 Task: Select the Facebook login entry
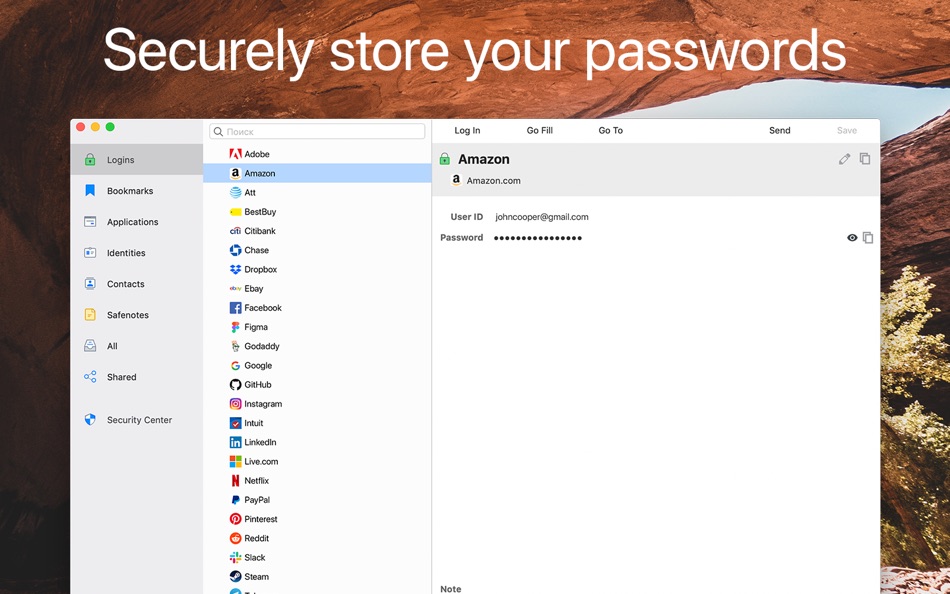click(317, 308)
